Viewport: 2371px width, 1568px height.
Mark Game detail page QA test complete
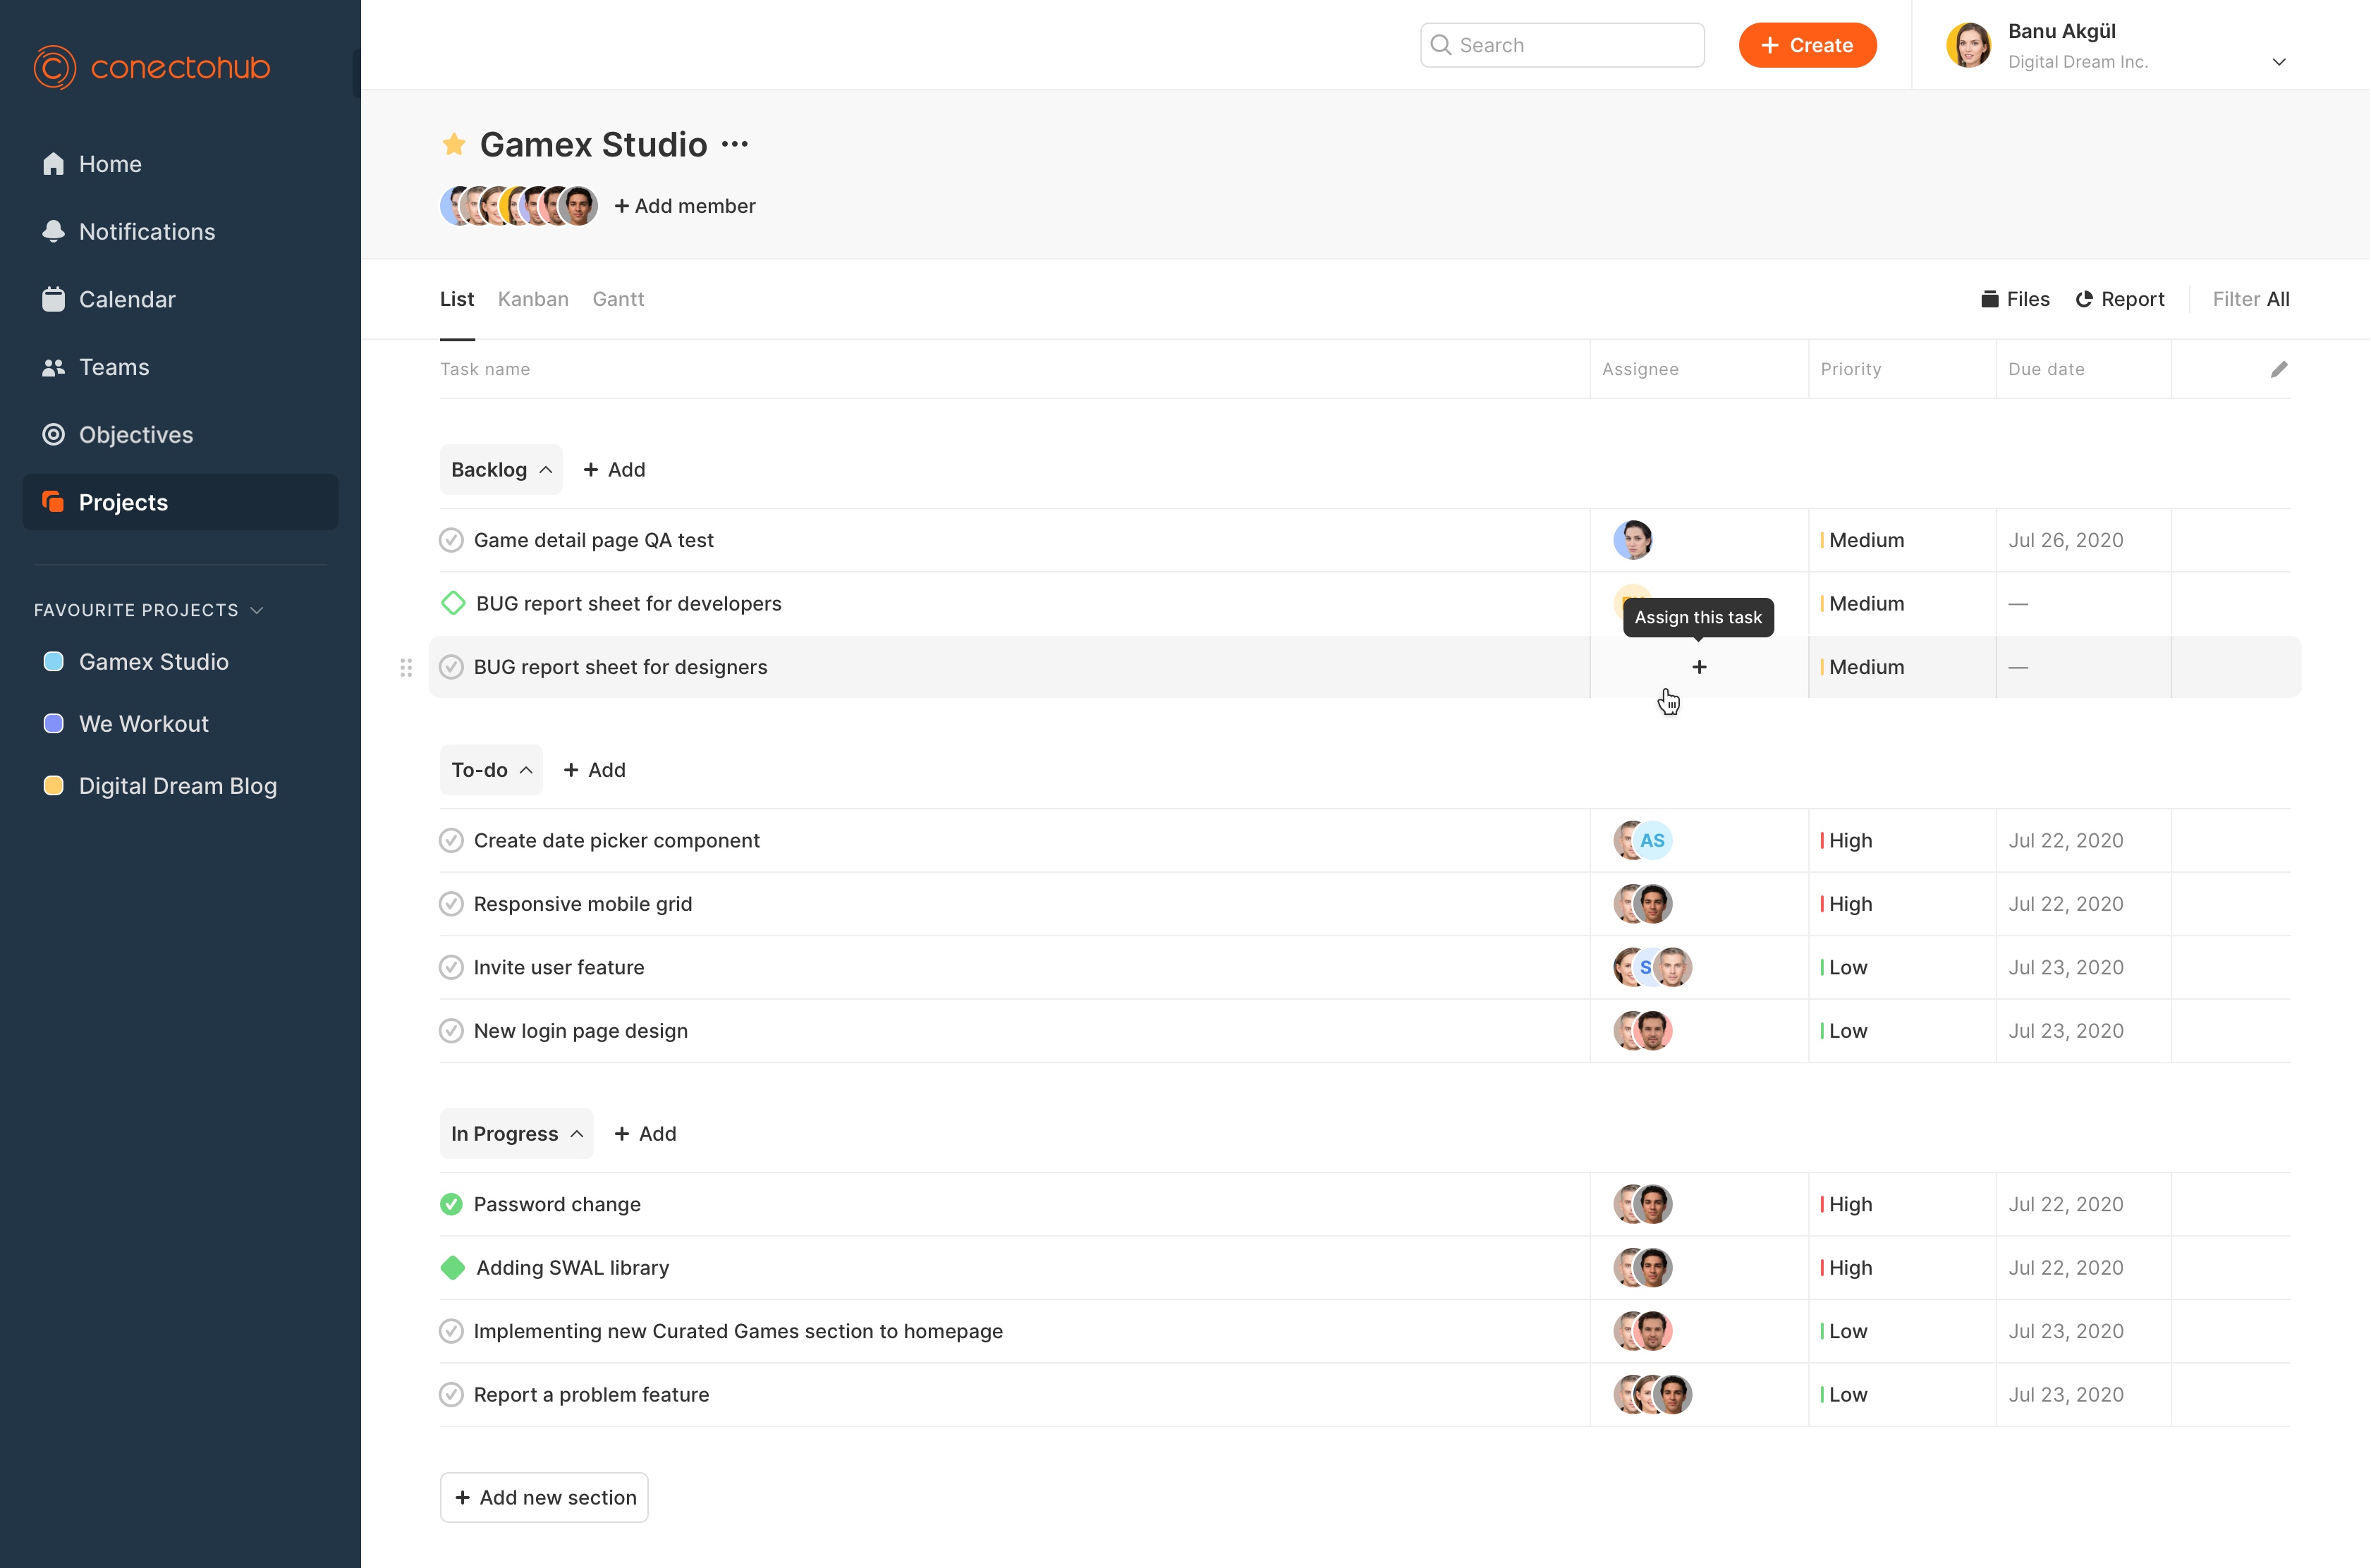[x=452, y=540]
